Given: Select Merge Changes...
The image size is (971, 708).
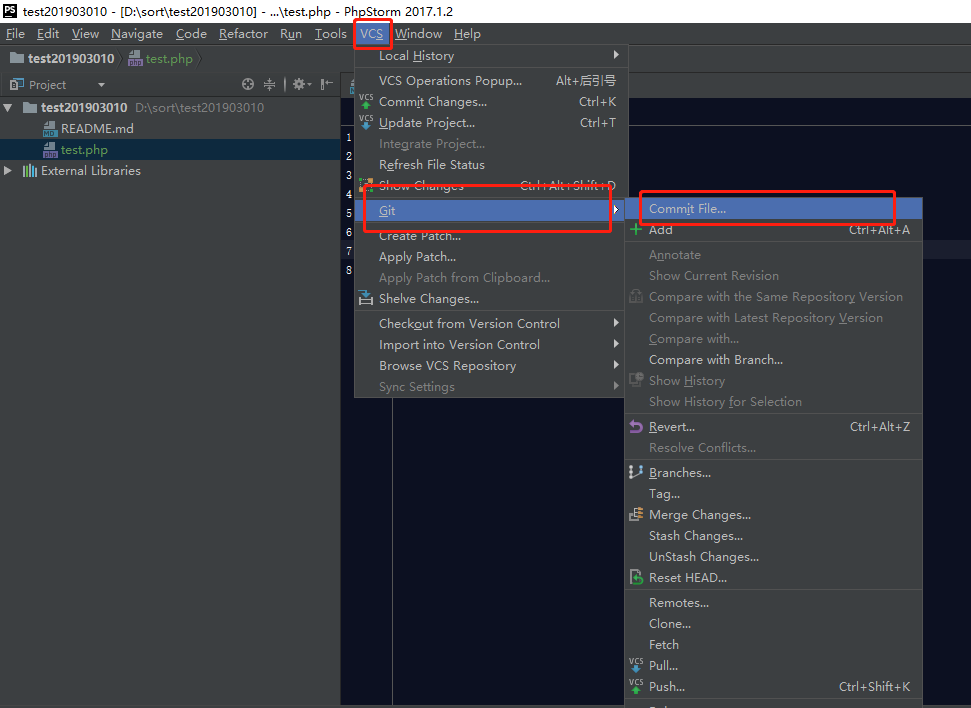Looking at the screenshot, I should (773, 515).
